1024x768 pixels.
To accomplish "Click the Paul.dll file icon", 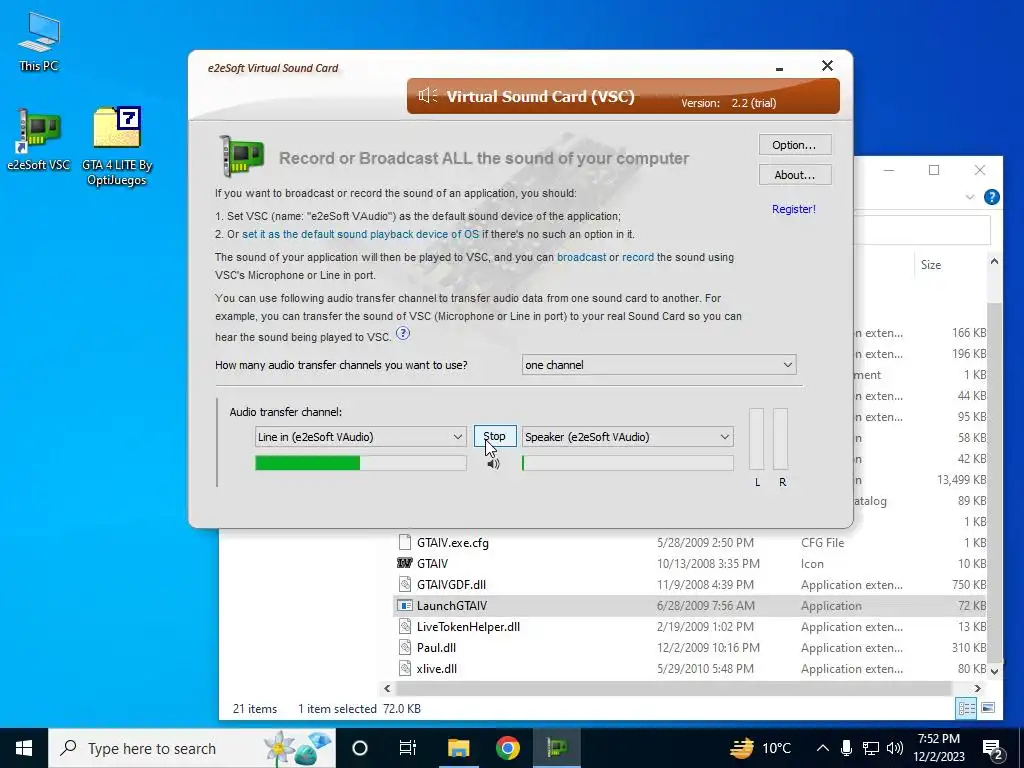I will 405,648.
